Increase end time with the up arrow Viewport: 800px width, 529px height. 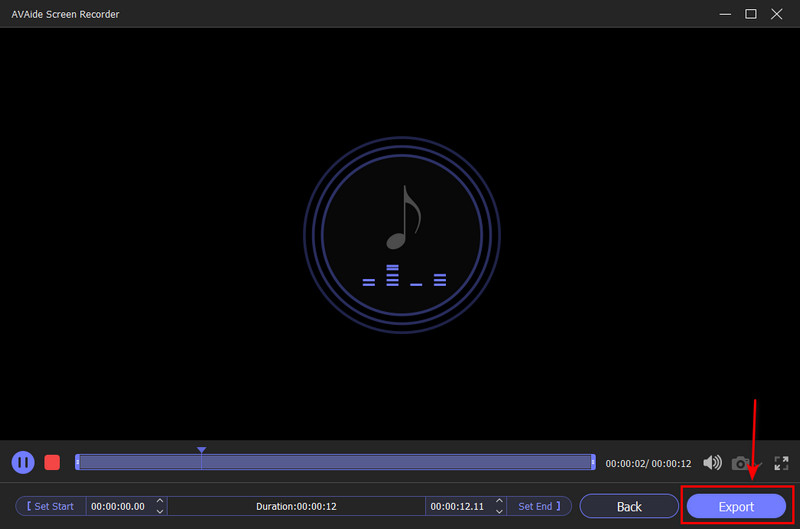pyautogui.click(x=499, y=501)
